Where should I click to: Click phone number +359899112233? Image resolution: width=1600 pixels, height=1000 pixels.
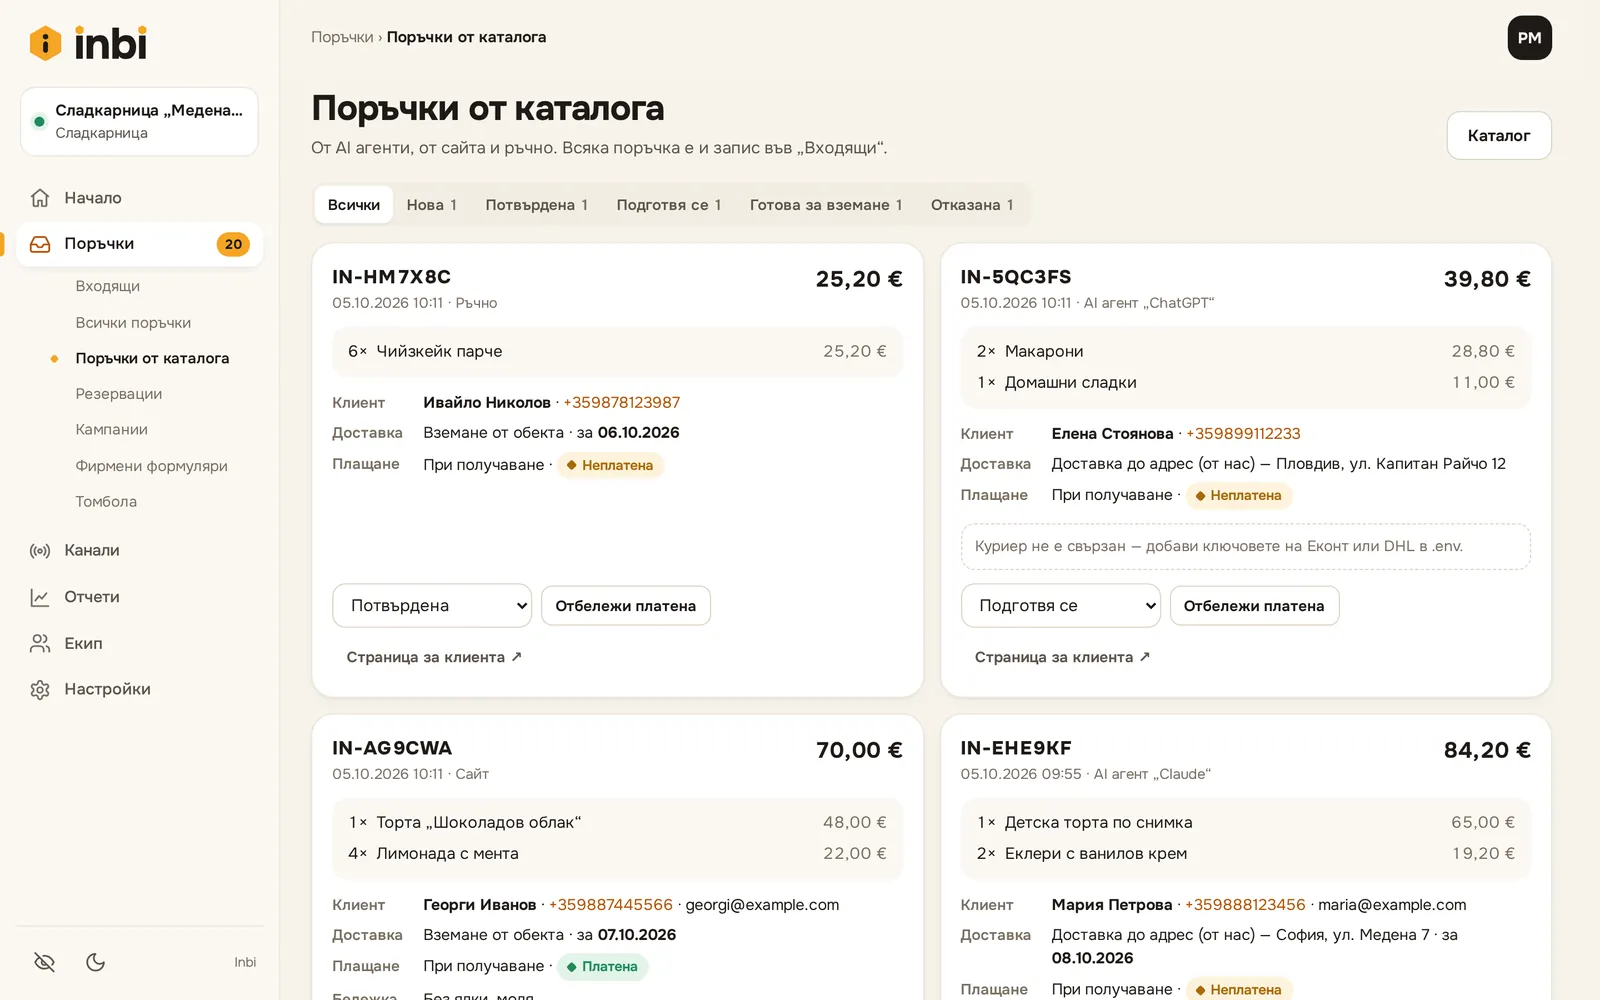point(1243,434)
